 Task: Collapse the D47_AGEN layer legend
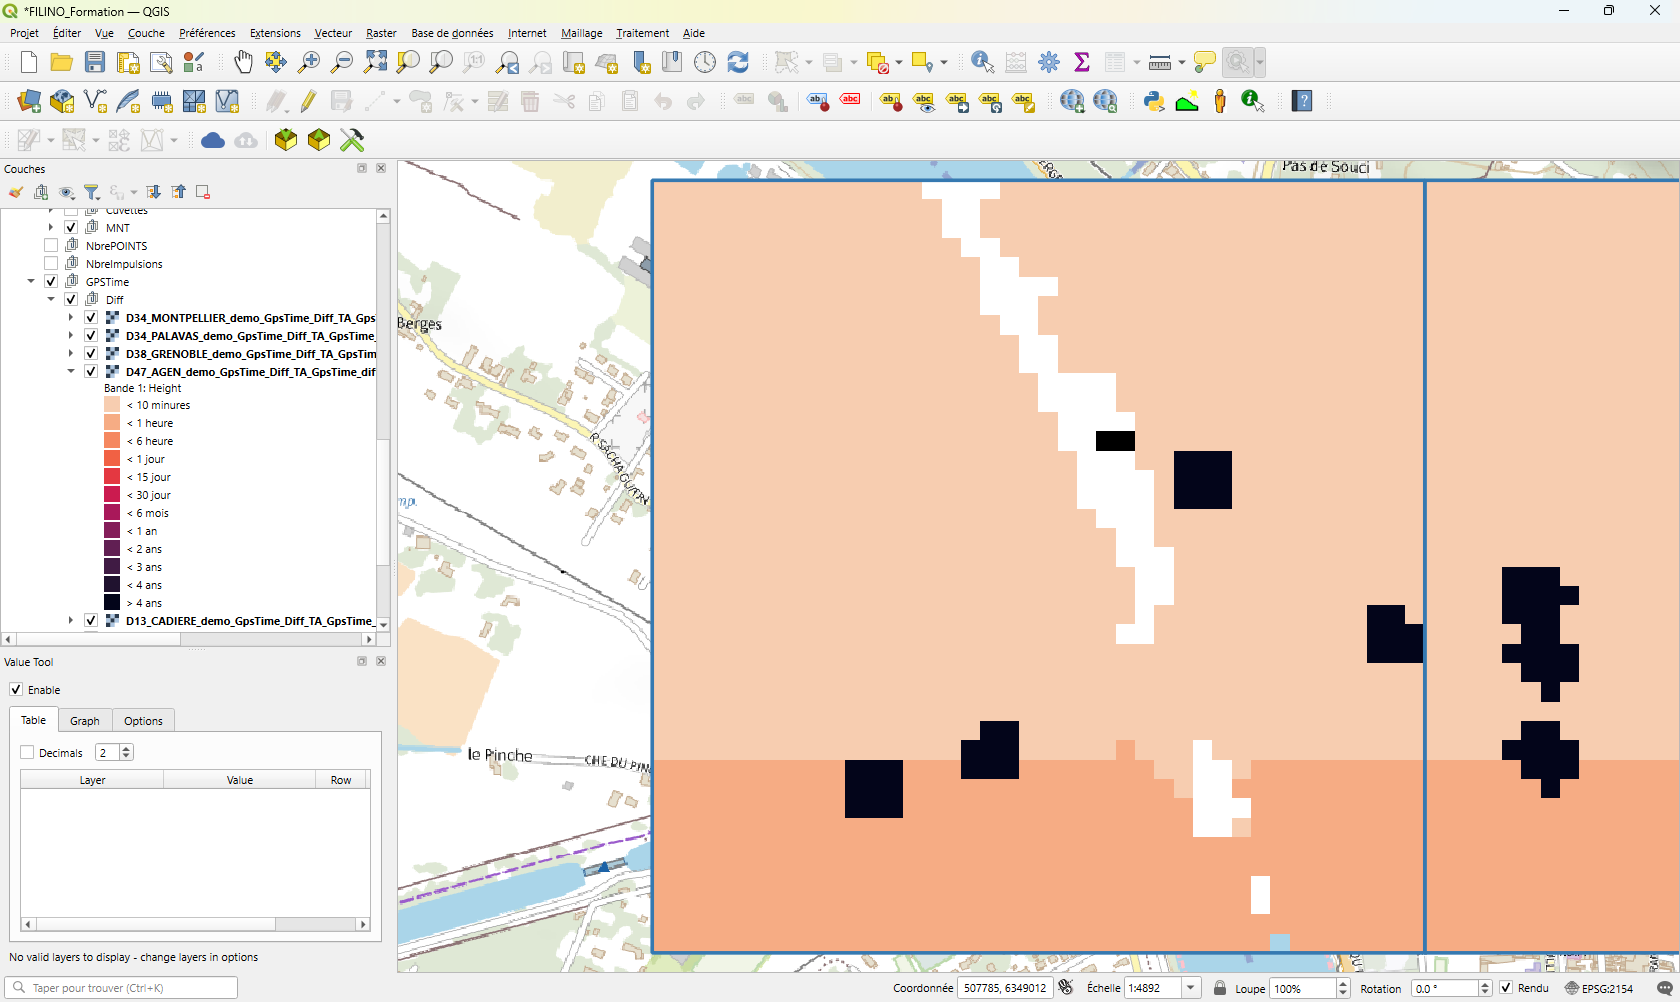71,372
